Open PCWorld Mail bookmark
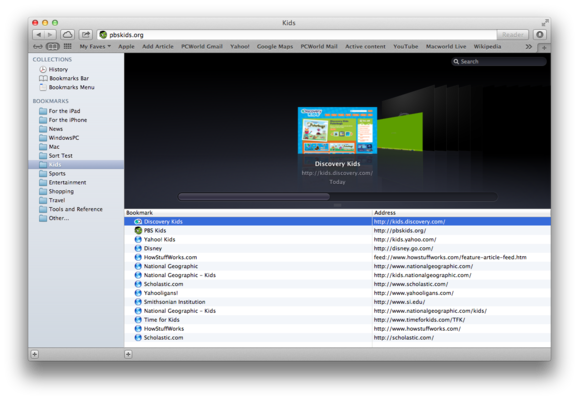 319,47
